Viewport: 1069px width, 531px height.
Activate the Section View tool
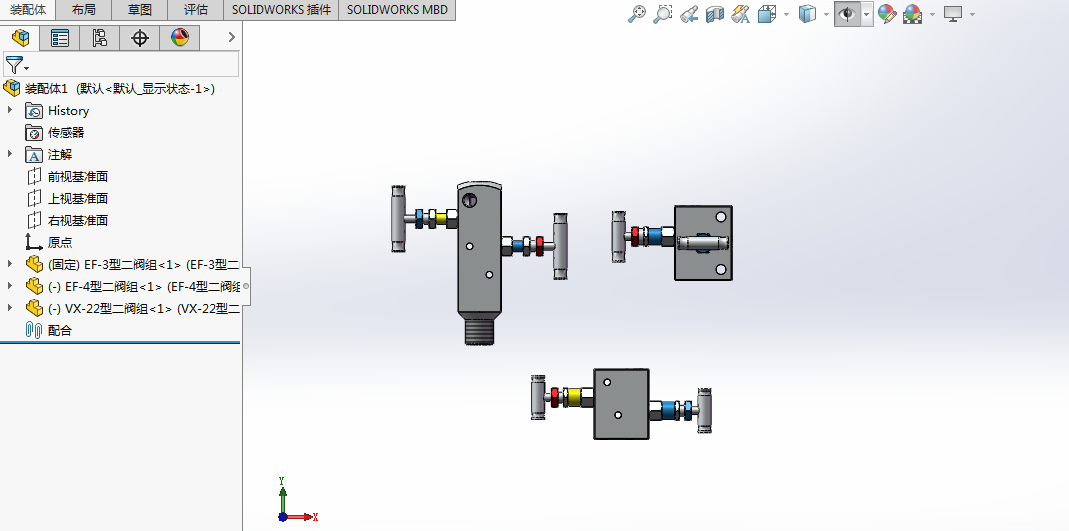coord(714,14)
